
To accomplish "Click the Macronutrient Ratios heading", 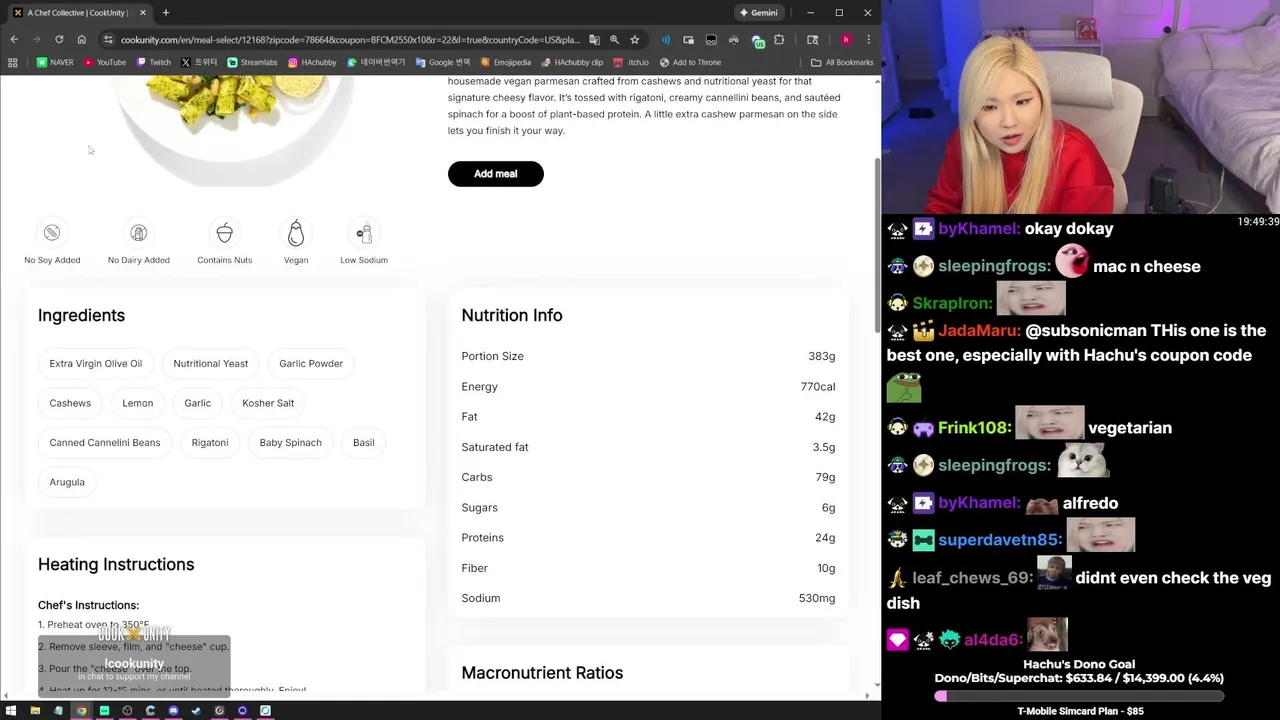I will pos(542,673).
